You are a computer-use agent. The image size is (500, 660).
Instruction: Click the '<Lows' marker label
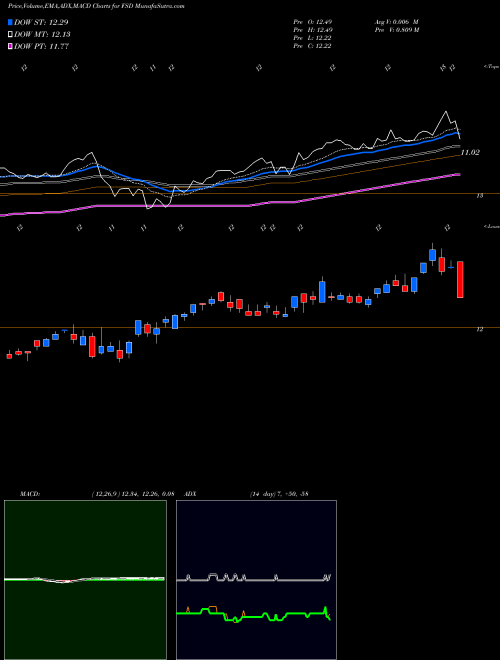pyautogui.click(x=491, y=226)
